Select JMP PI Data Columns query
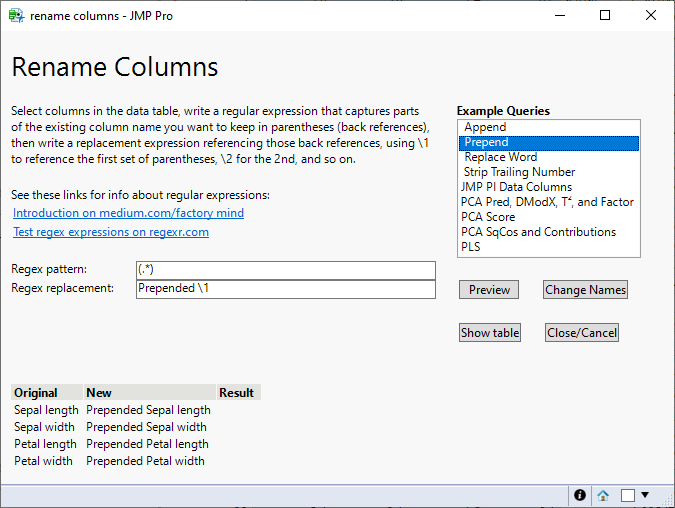This screenshot has width=675, height=508. point(516,187)
